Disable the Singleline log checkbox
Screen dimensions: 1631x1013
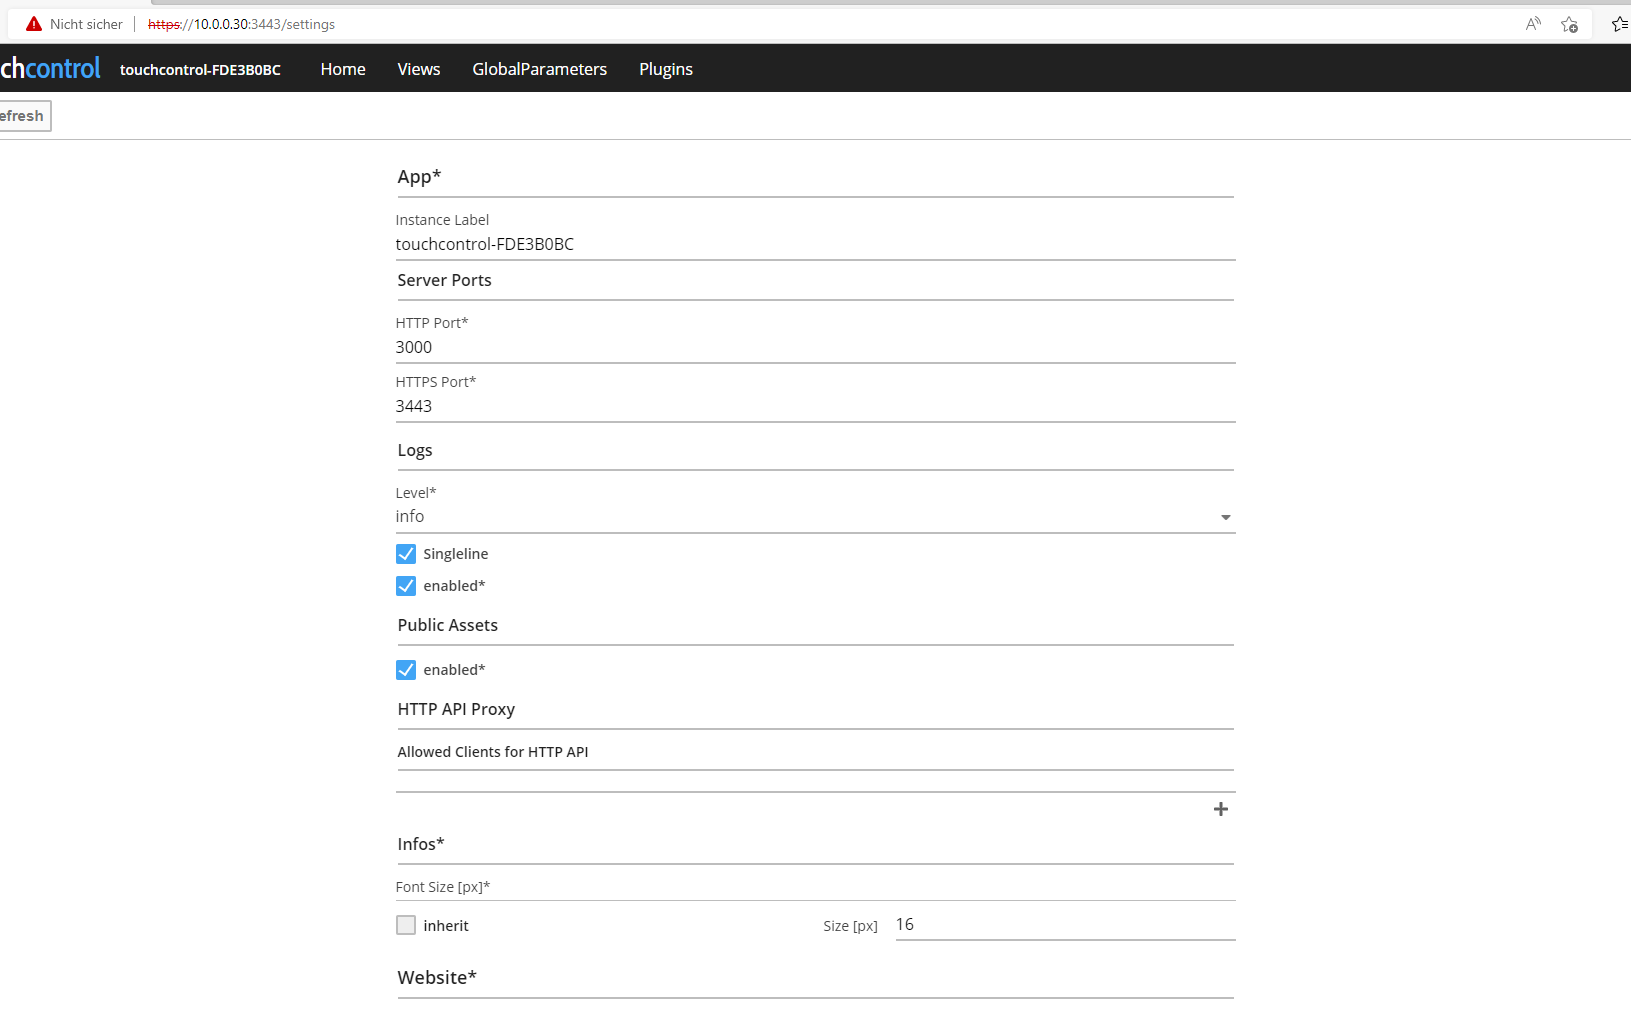(406, 554)
